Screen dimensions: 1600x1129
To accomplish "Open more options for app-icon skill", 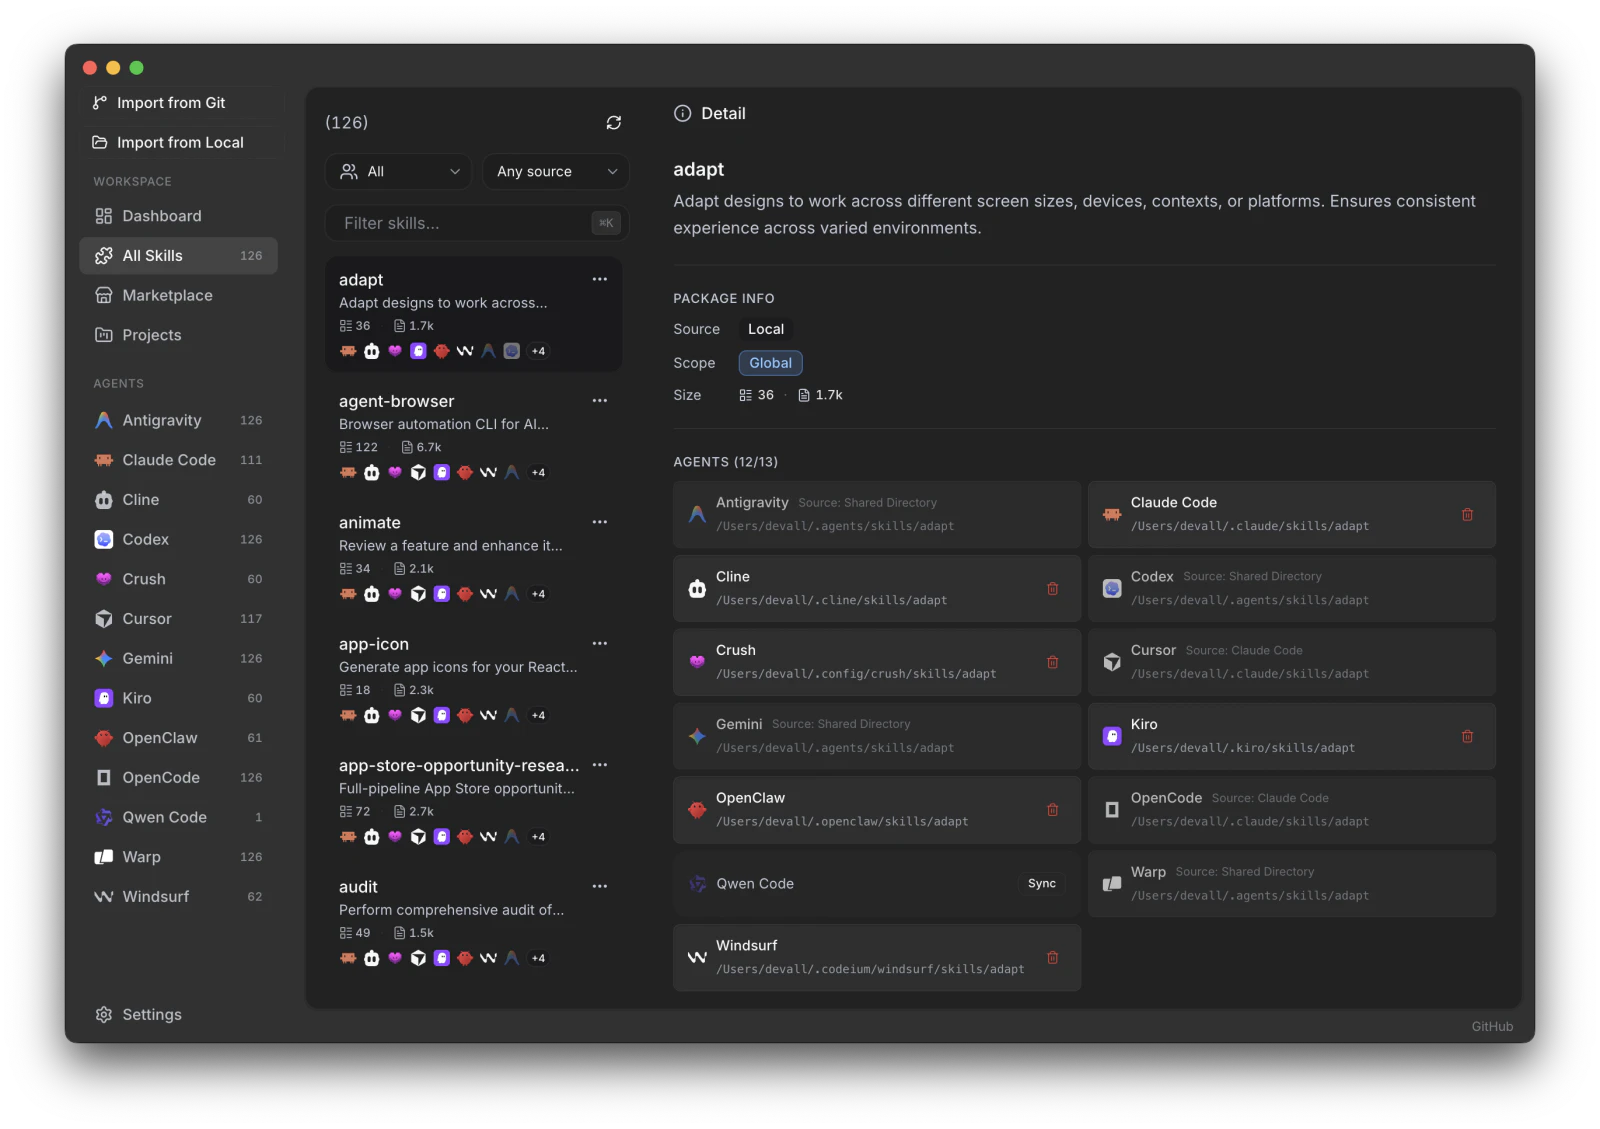I will 599,643.
